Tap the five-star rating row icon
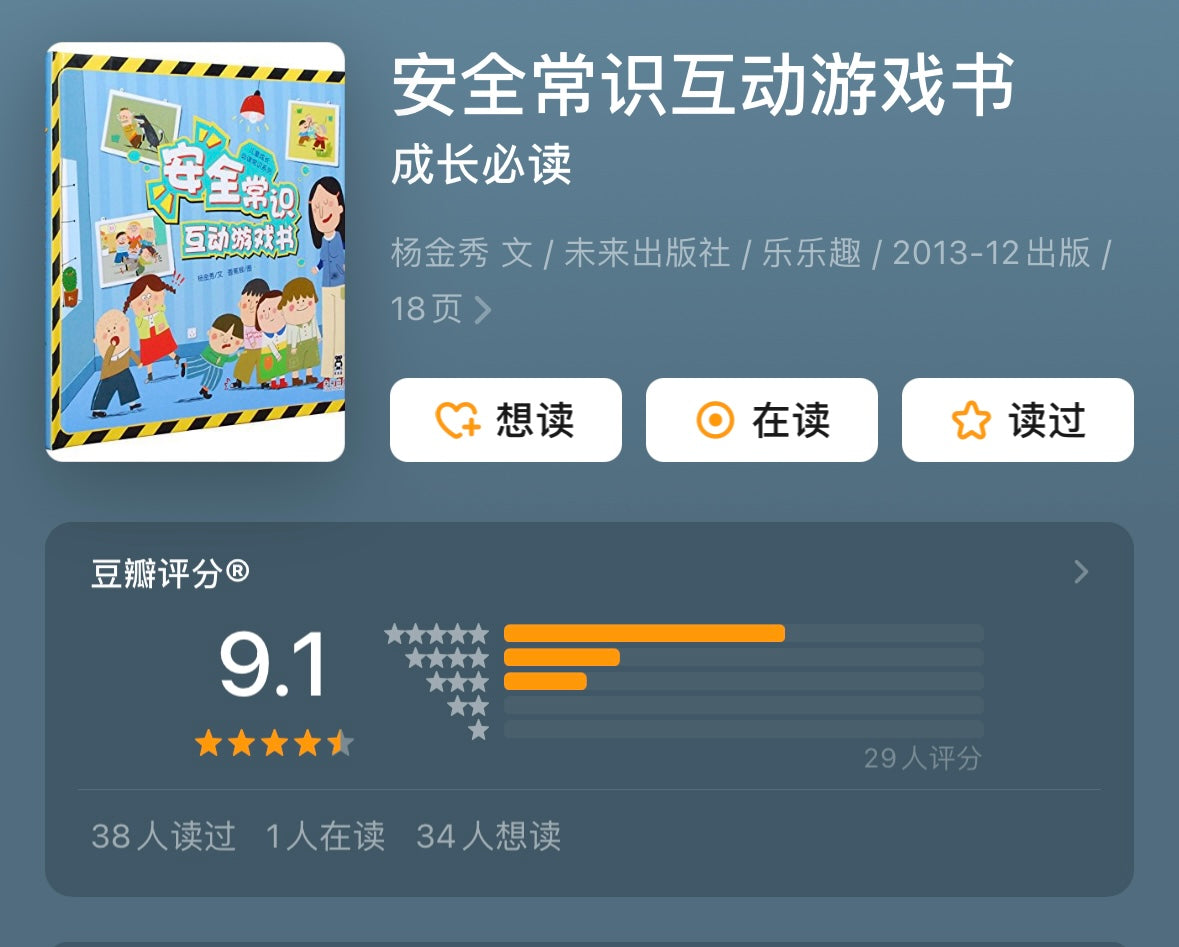The width and height of the screenshot is (1179, 947). 436,634
